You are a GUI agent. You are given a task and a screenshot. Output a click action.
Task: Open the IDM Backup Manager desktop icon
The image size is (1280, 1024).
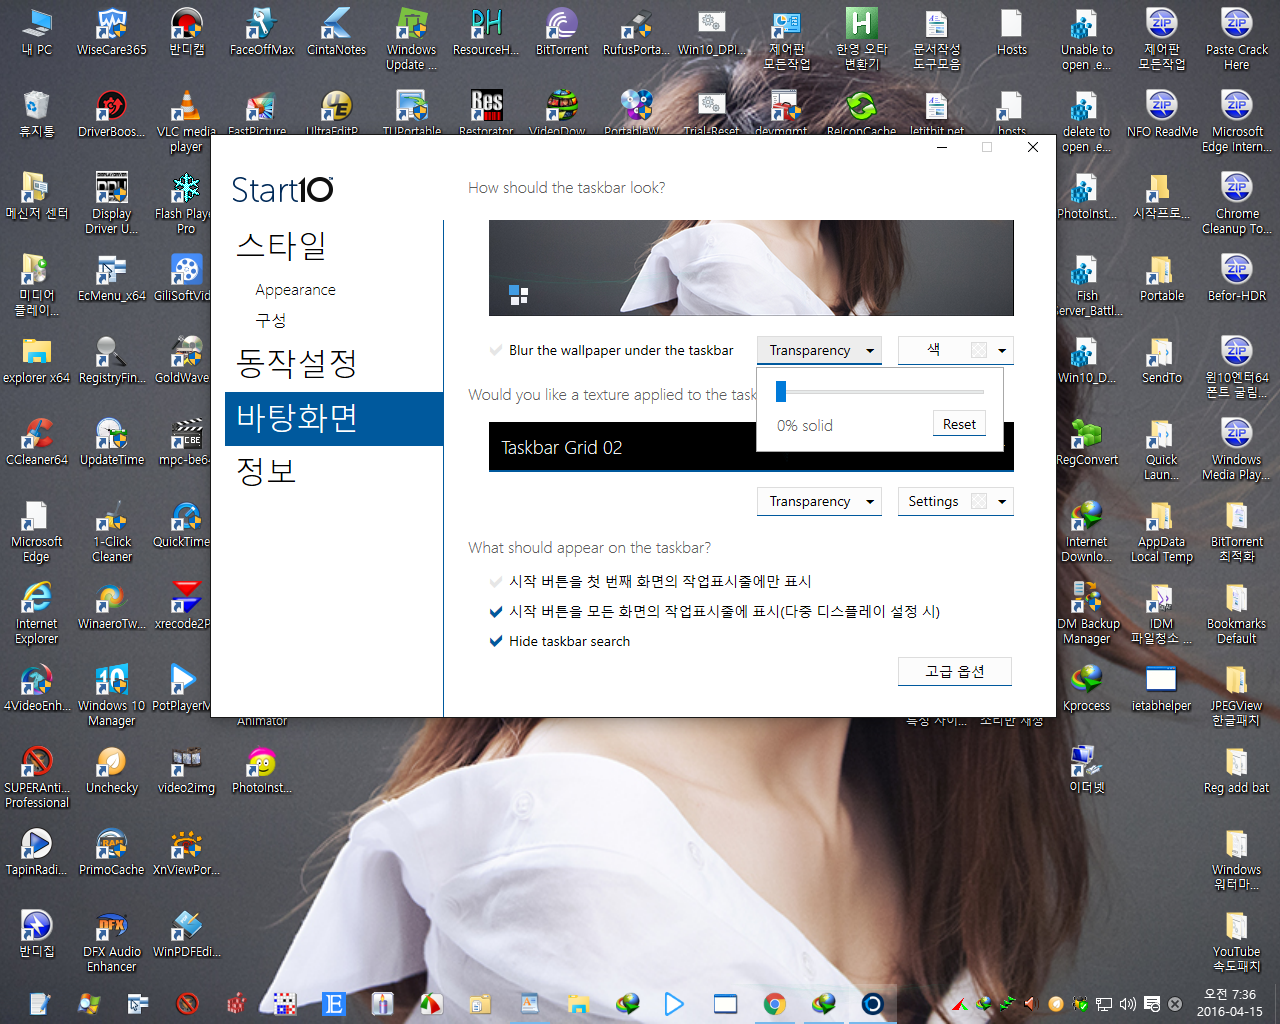point(1087,614)
